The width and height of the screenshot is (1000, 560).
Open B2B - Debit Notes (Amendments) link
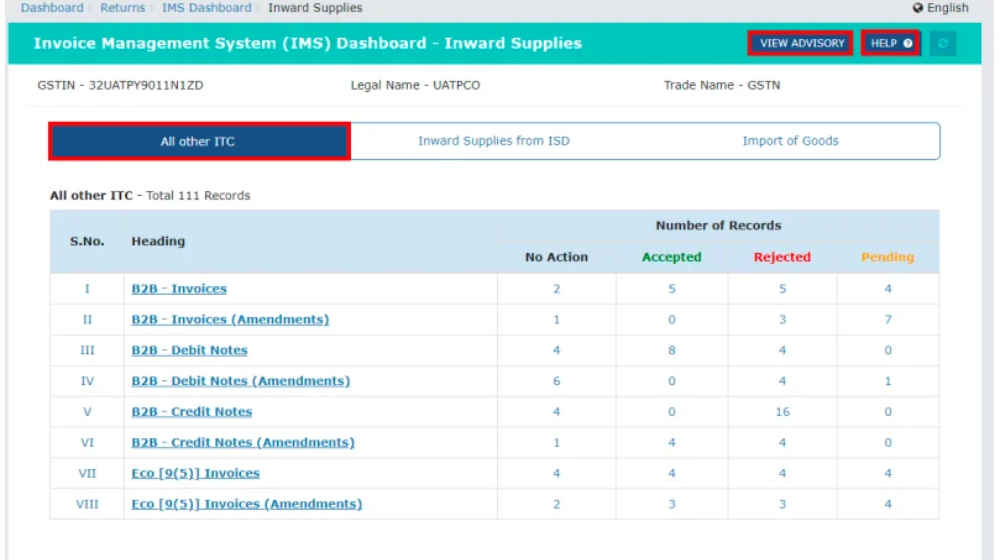pos(240,381)
